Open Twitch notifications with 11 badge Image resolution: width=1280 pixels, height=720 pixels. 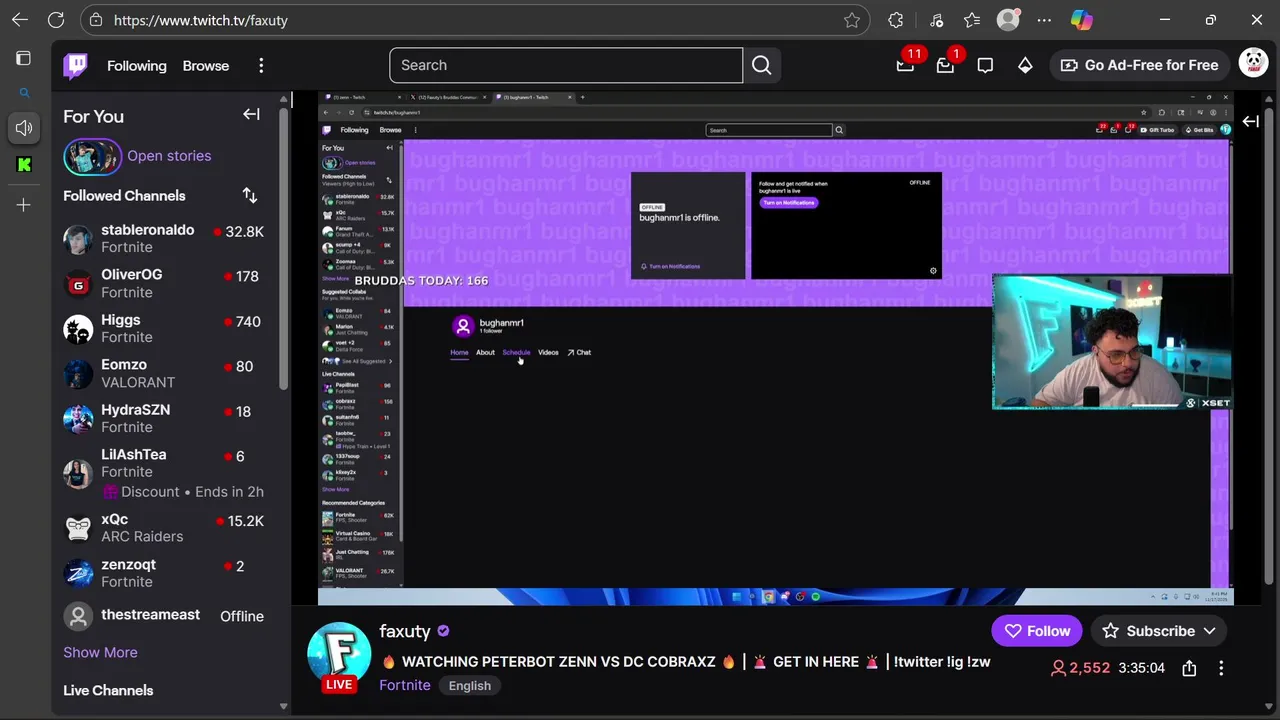click(905, 65)
